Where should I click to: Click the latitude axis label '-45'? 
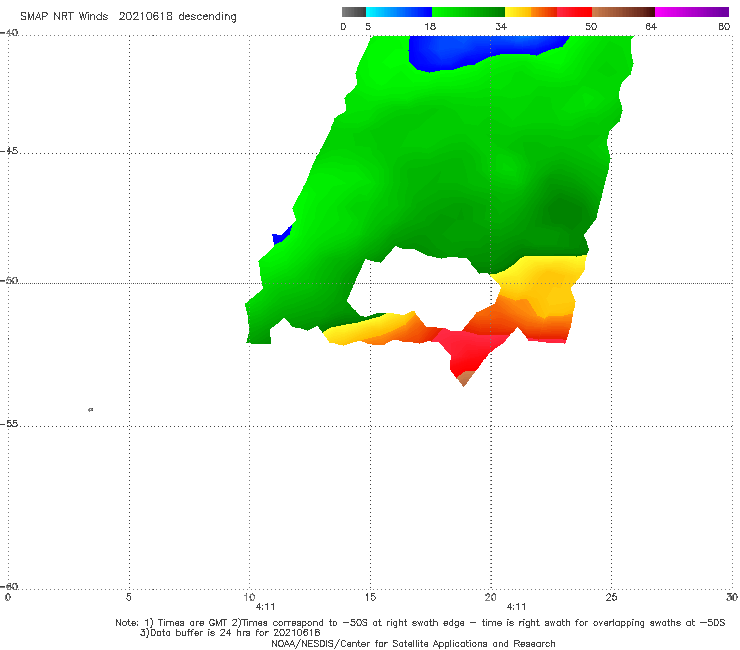(x=9, y=151)
